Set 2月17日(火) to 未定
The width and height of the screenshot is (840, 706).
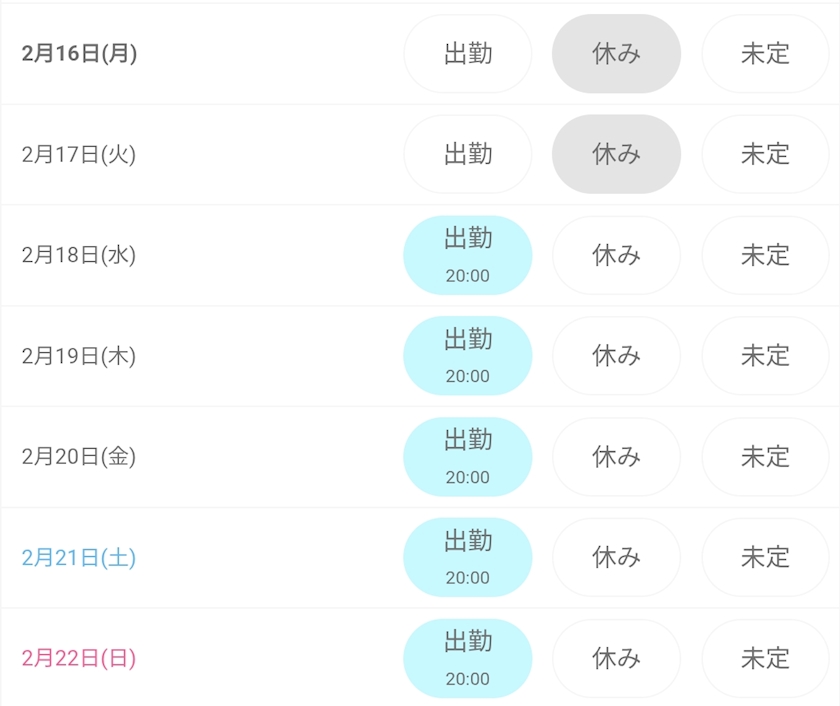point(765,154)
